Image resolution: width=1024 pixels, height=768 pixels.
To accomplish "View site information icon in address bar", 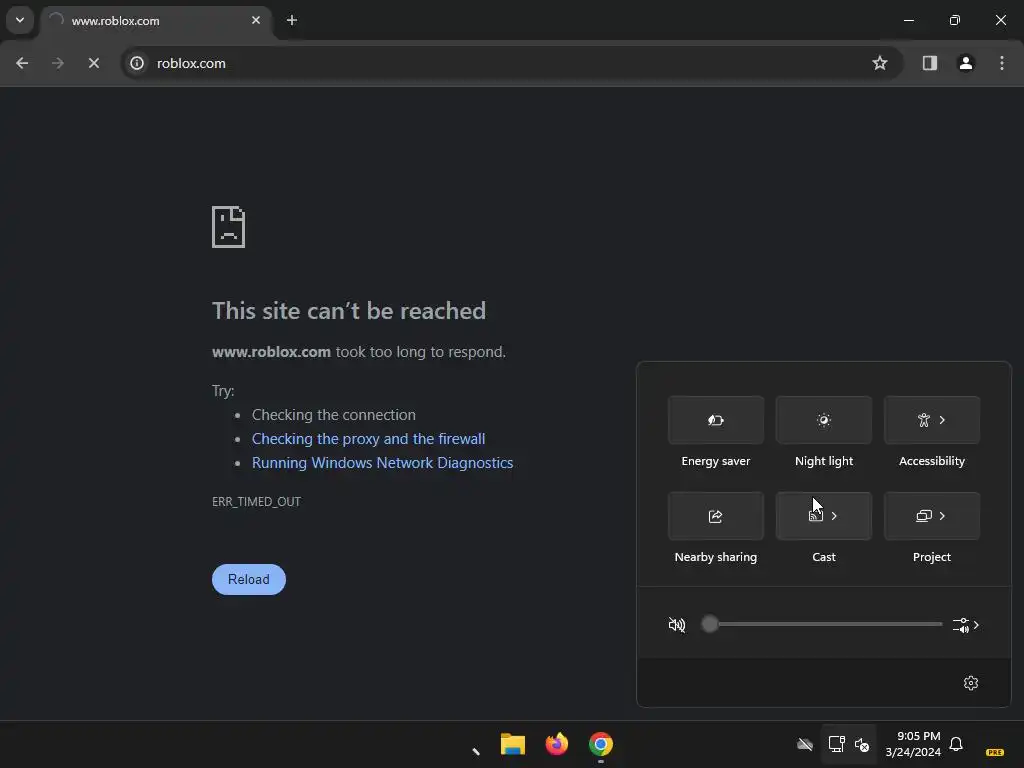I will (x=137, y=63).
